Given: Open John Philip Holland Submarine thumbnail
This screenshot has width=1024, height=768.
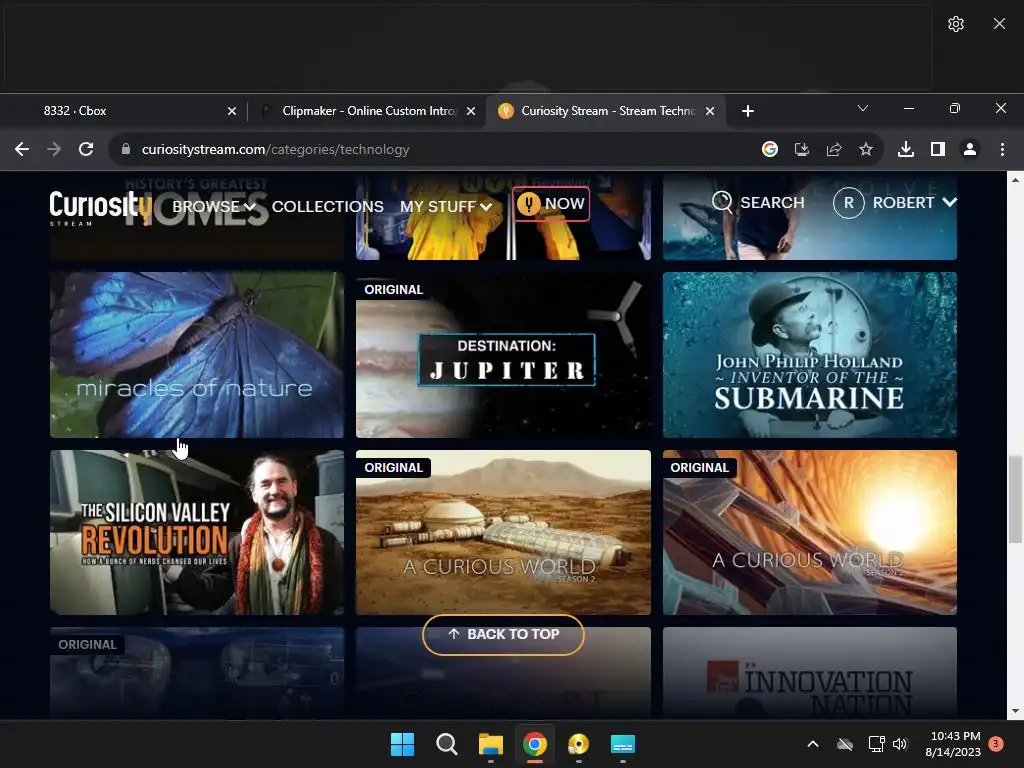Looking at the screenshot, I should pyautogui.click(x=810, y=355).
